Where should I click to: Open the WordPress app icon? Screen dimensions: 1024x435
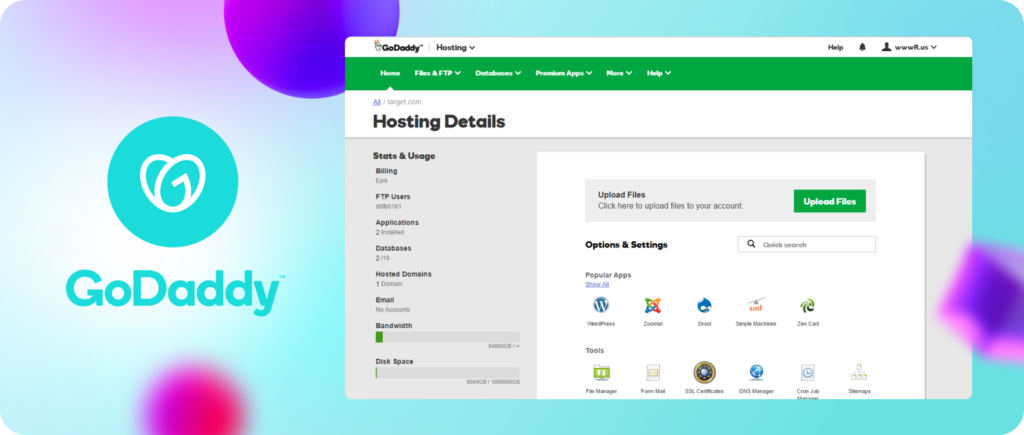point(601,306)
